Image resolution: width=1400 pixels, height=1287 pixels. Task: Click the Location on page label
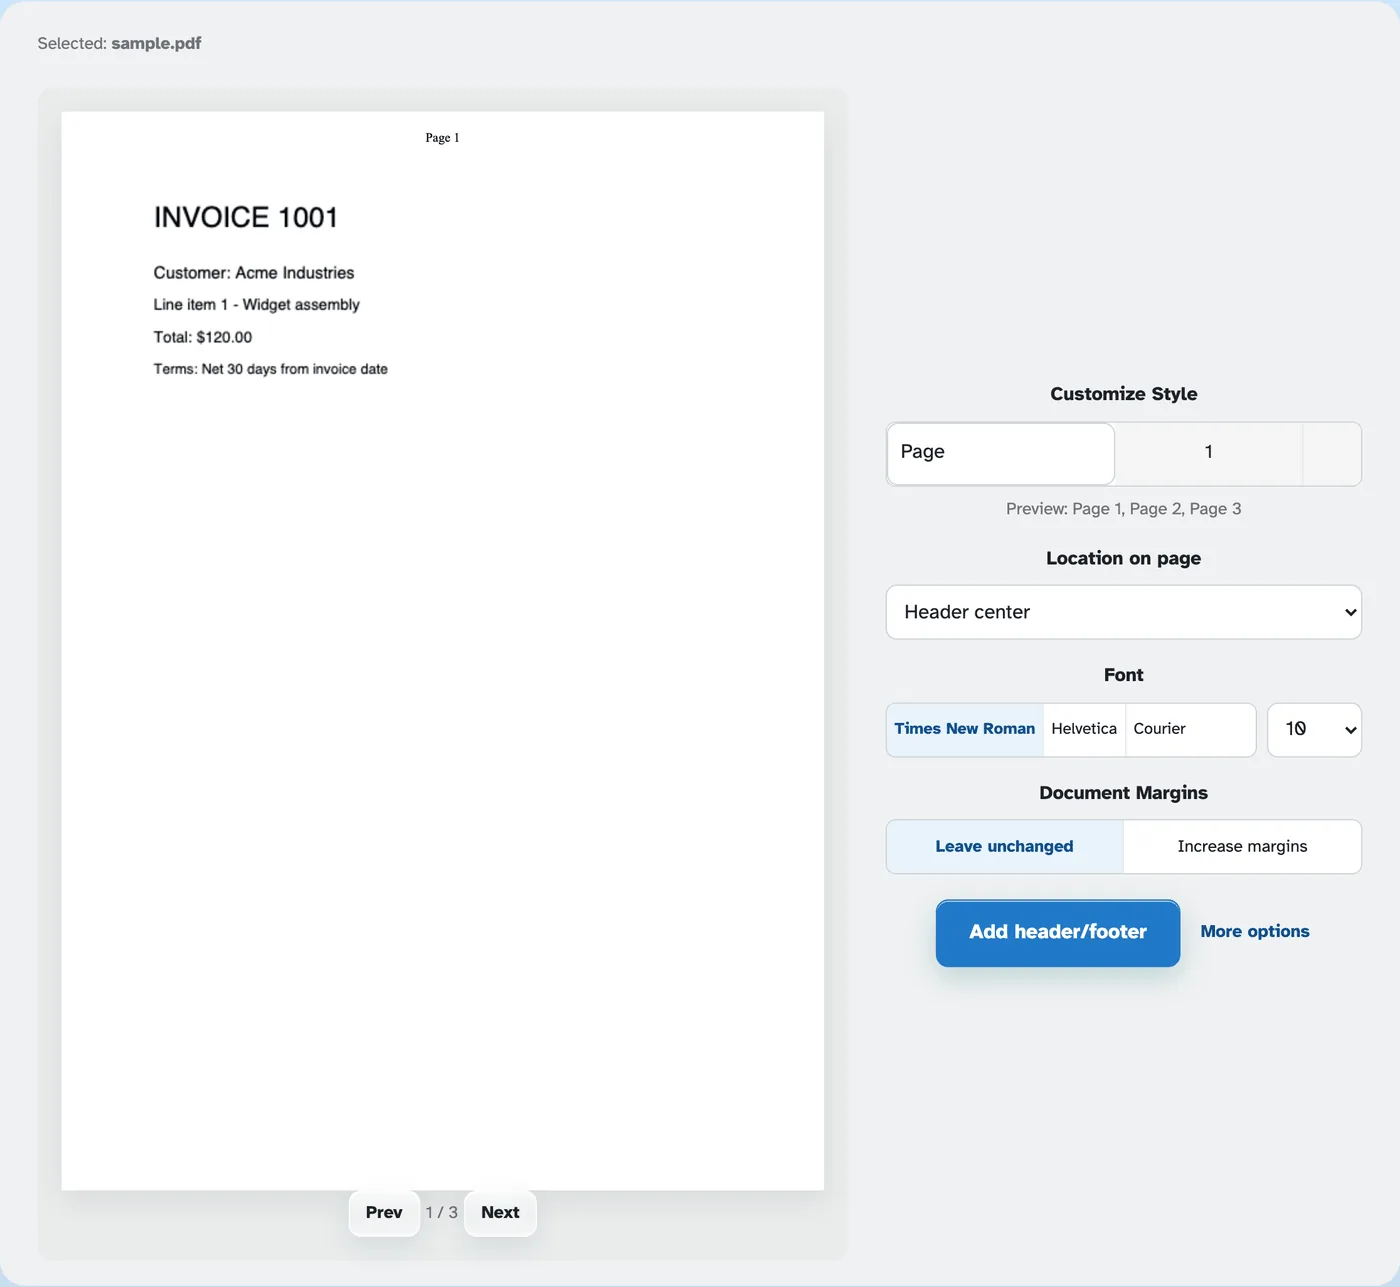[x=1123, y=558]
